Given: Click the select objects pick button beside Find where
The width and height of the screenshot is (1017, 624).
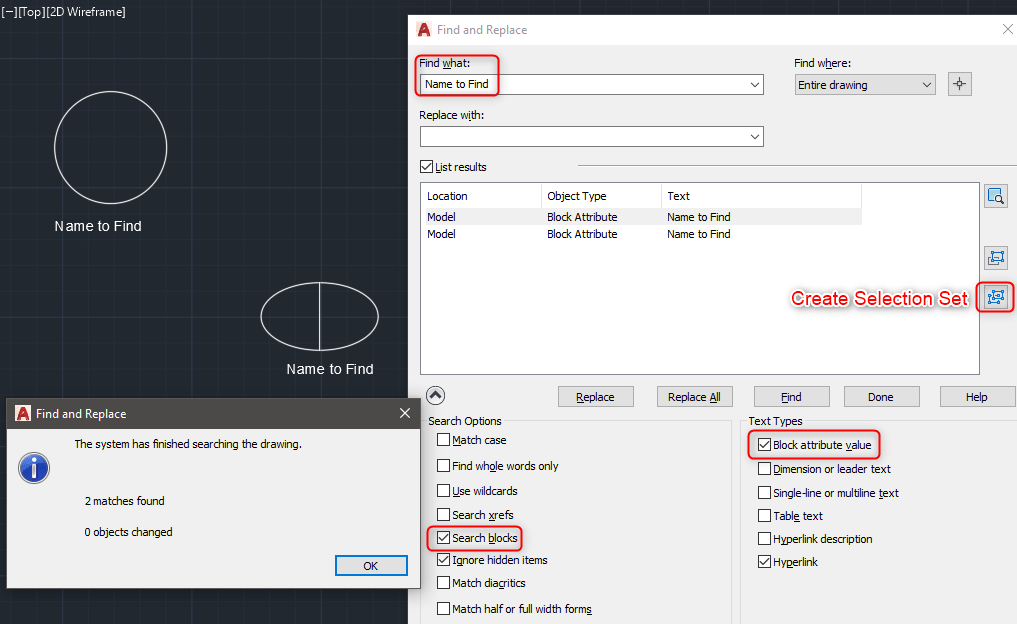Looking at the screenshot, I should 959,84.
